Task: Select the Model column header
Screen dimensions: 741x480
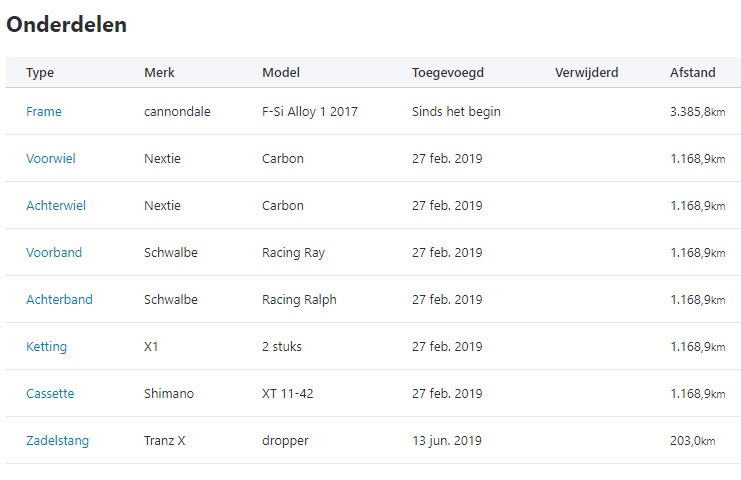Action: pos(281,73)
